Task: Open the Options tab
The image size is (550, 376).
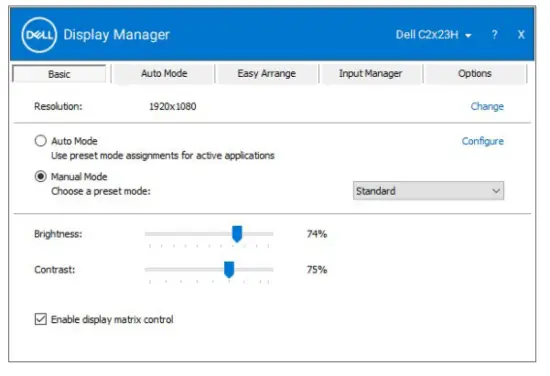Action: (x=475, y=73)
